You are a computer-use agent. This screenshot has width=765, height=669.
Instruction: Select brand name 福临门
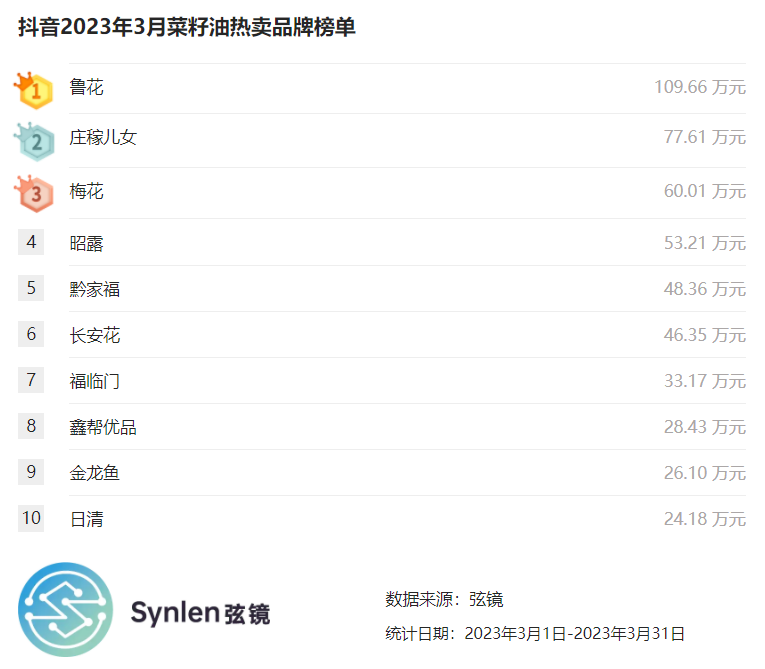coord(95,382)
